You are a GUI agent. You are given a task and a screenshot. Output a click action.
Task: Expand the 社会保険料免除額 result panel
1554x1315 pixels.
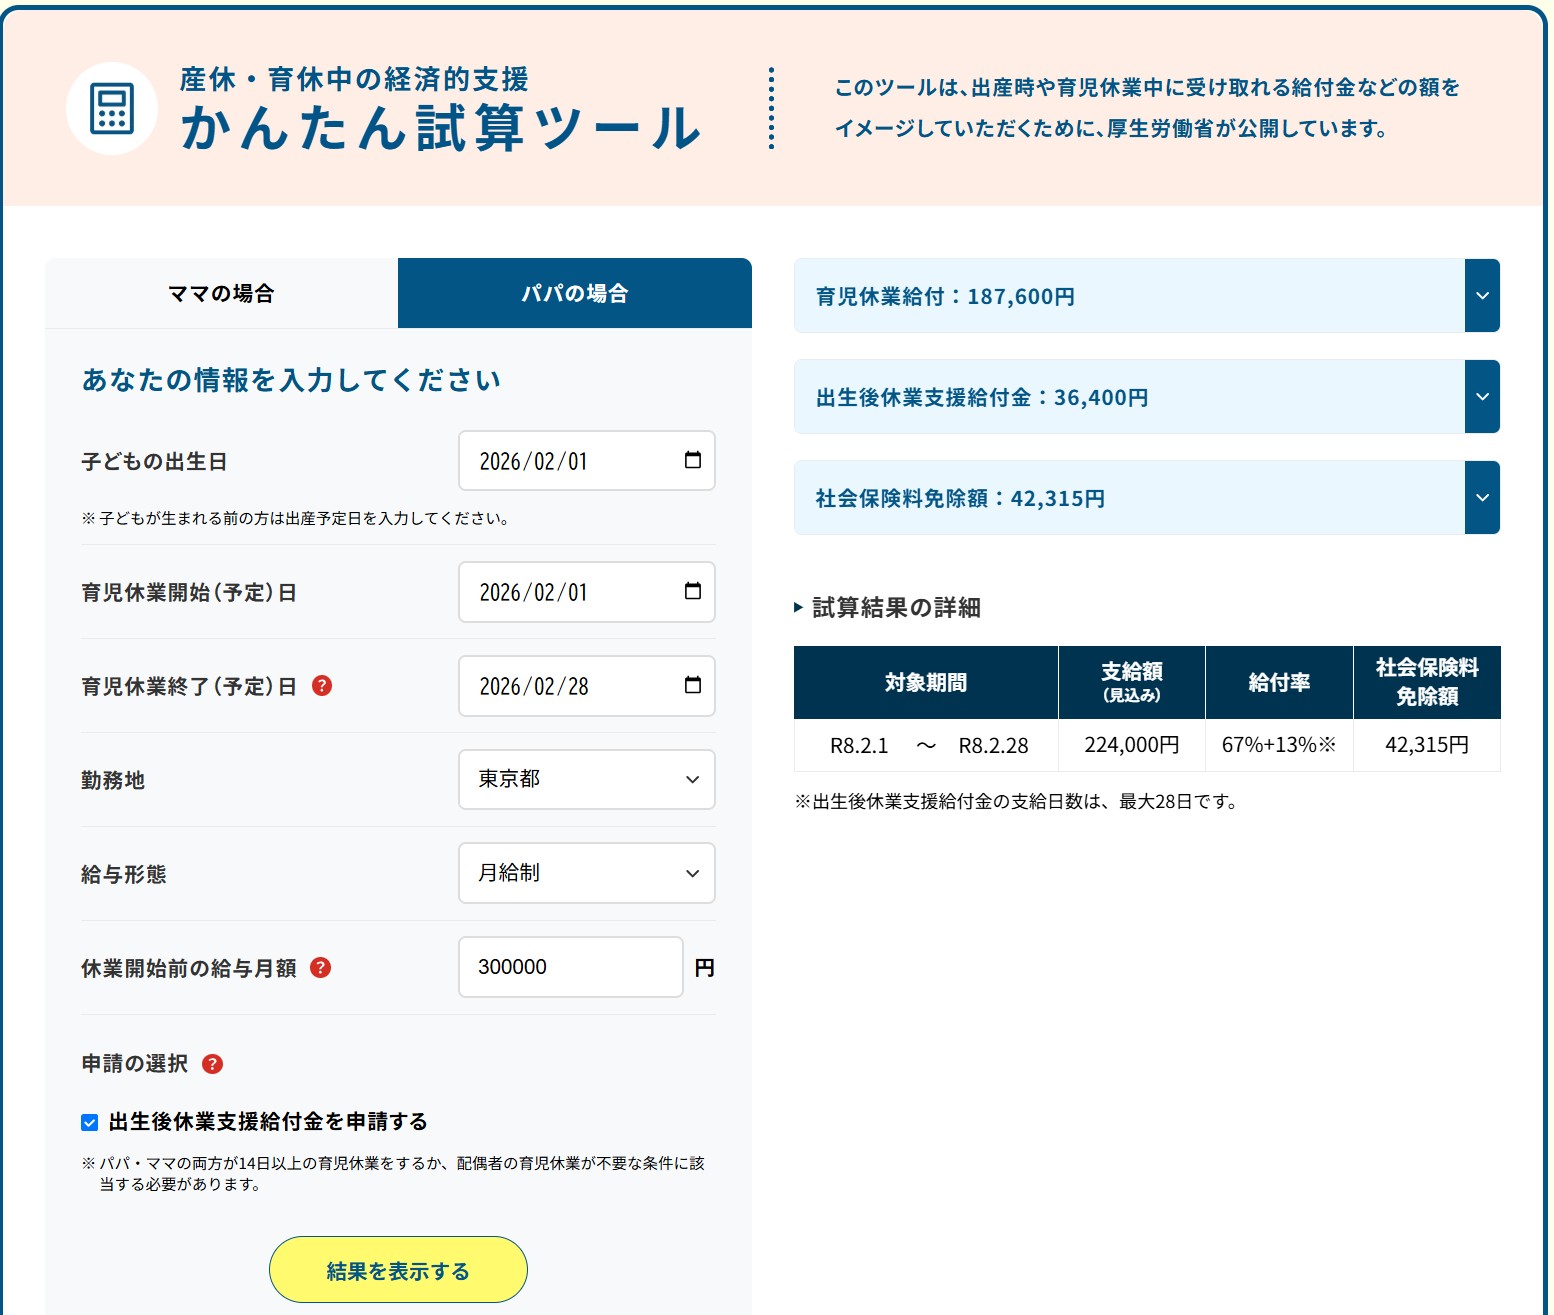pos(1482,498)
